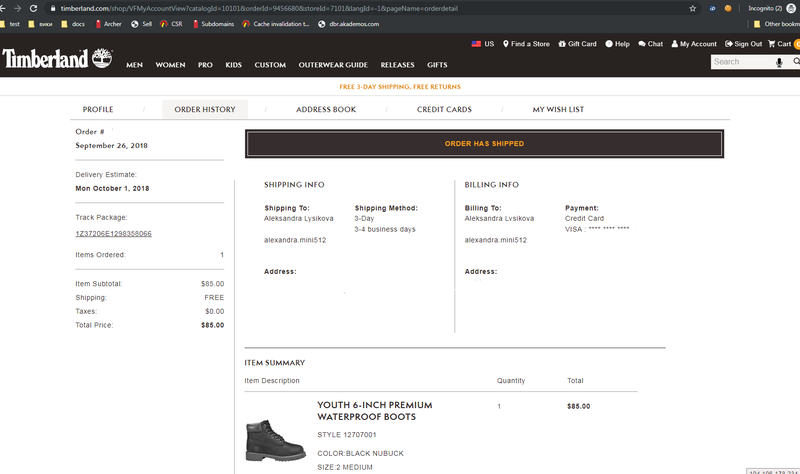
Task: Switch to the Credit Cards tab
Action: coord(444,109)
